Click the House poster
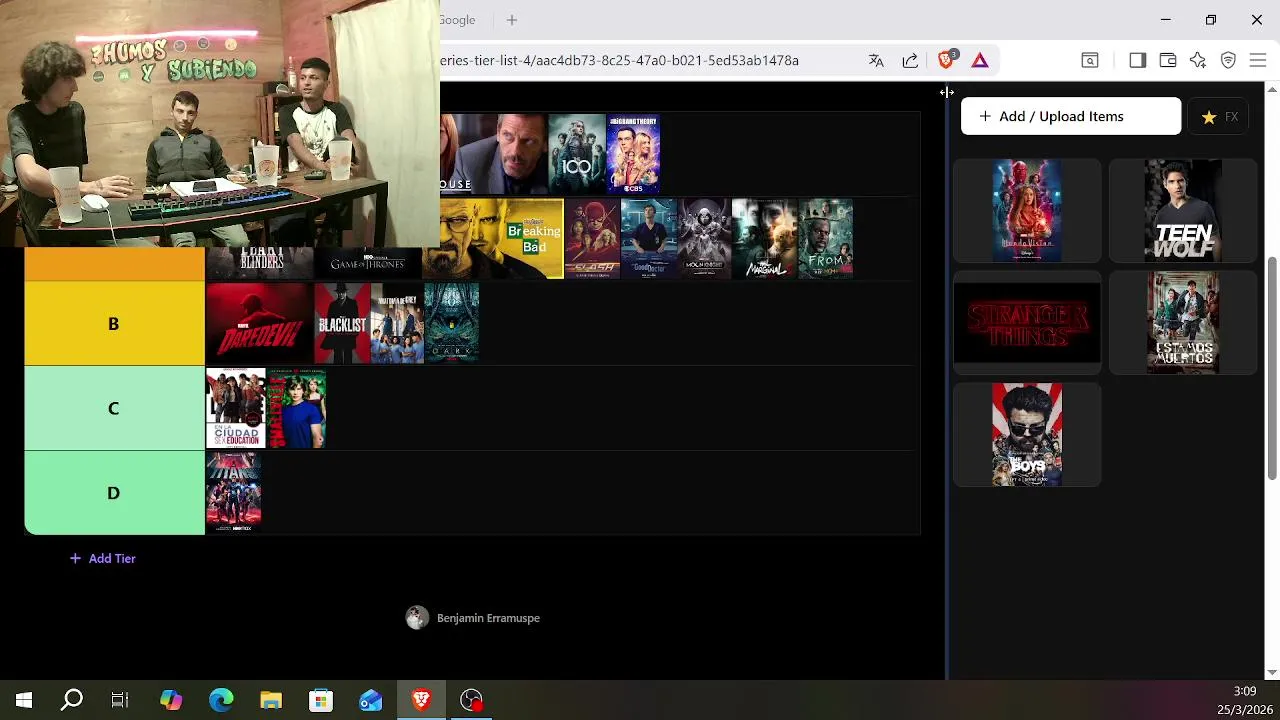 494,154
